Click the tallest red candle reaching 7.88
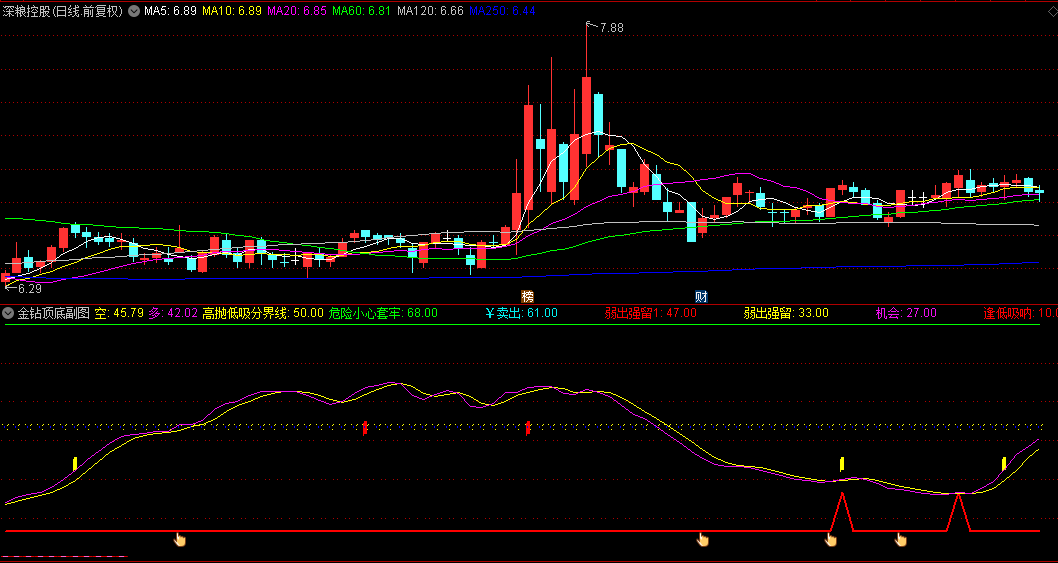This screenshot has width=1058, height=563. pos(586,116)
